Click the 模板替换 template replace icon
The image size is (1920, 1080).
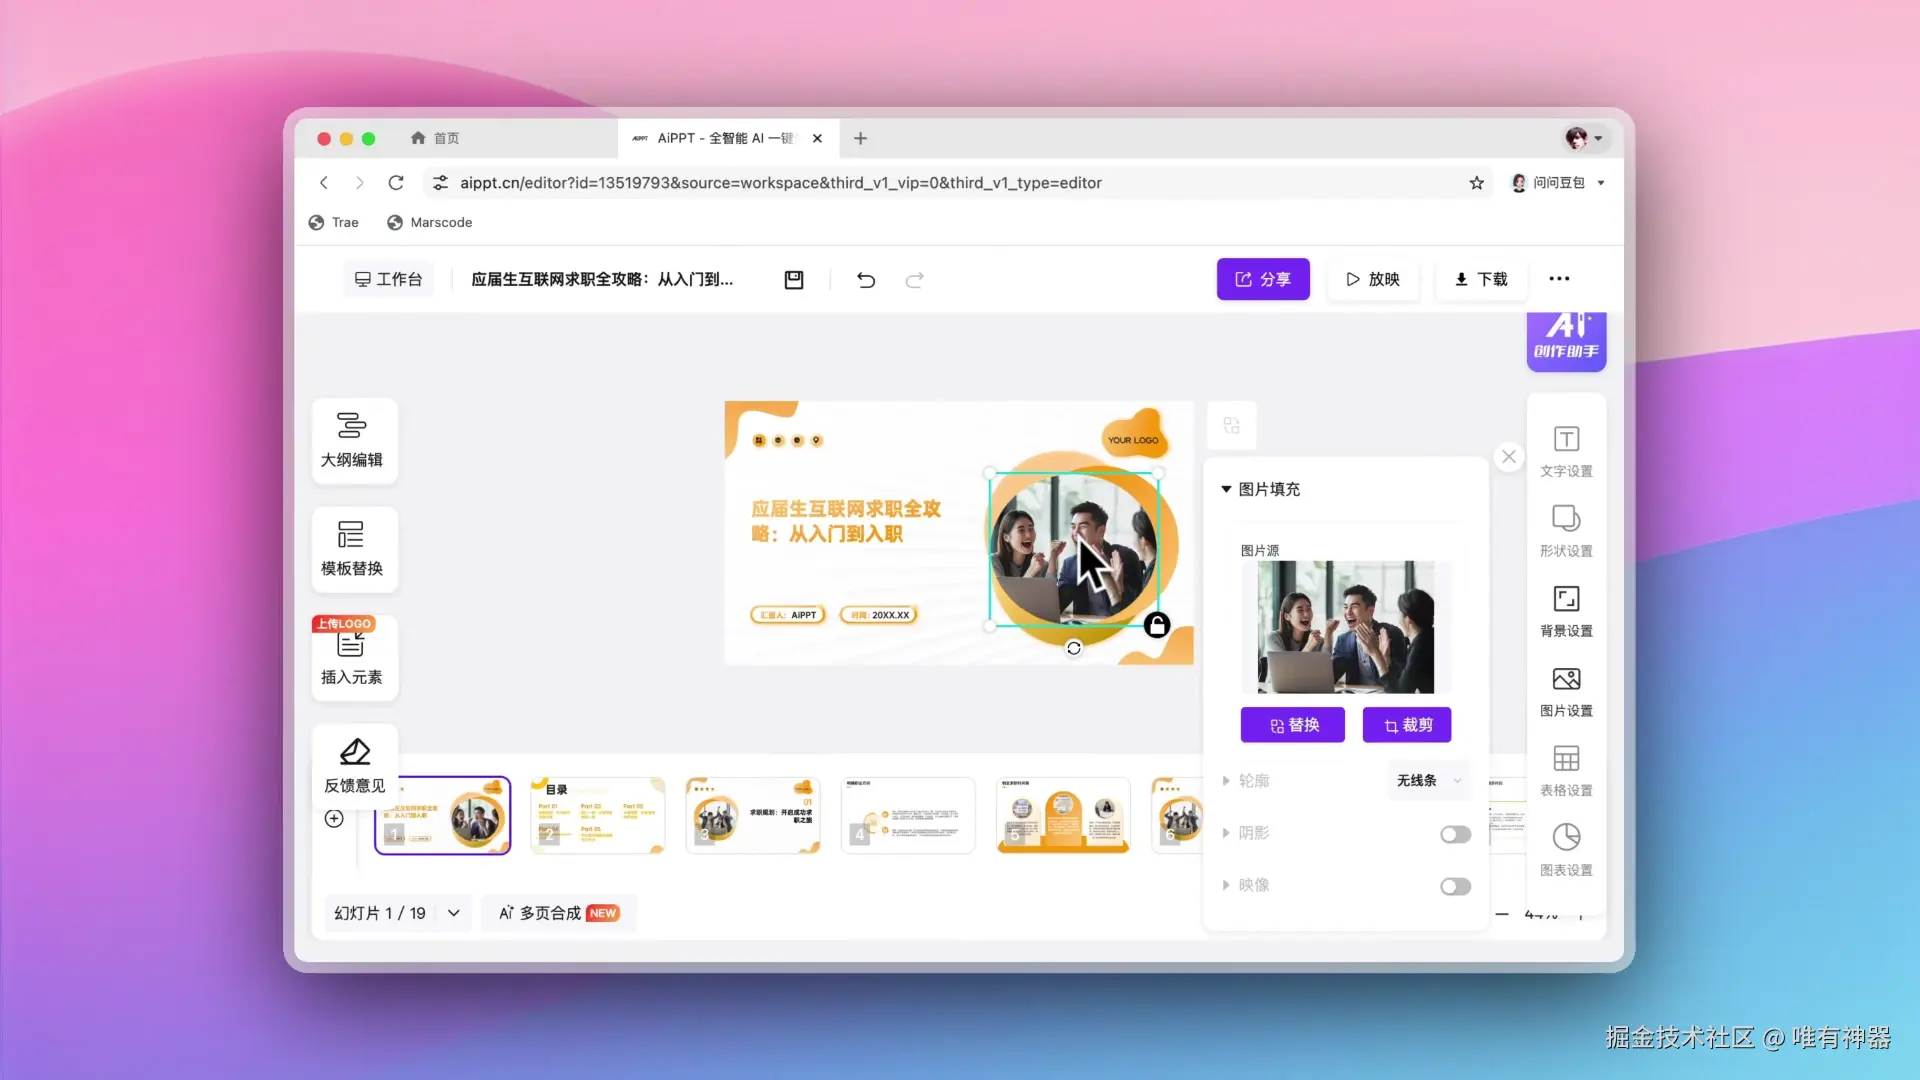pos(352,548)
